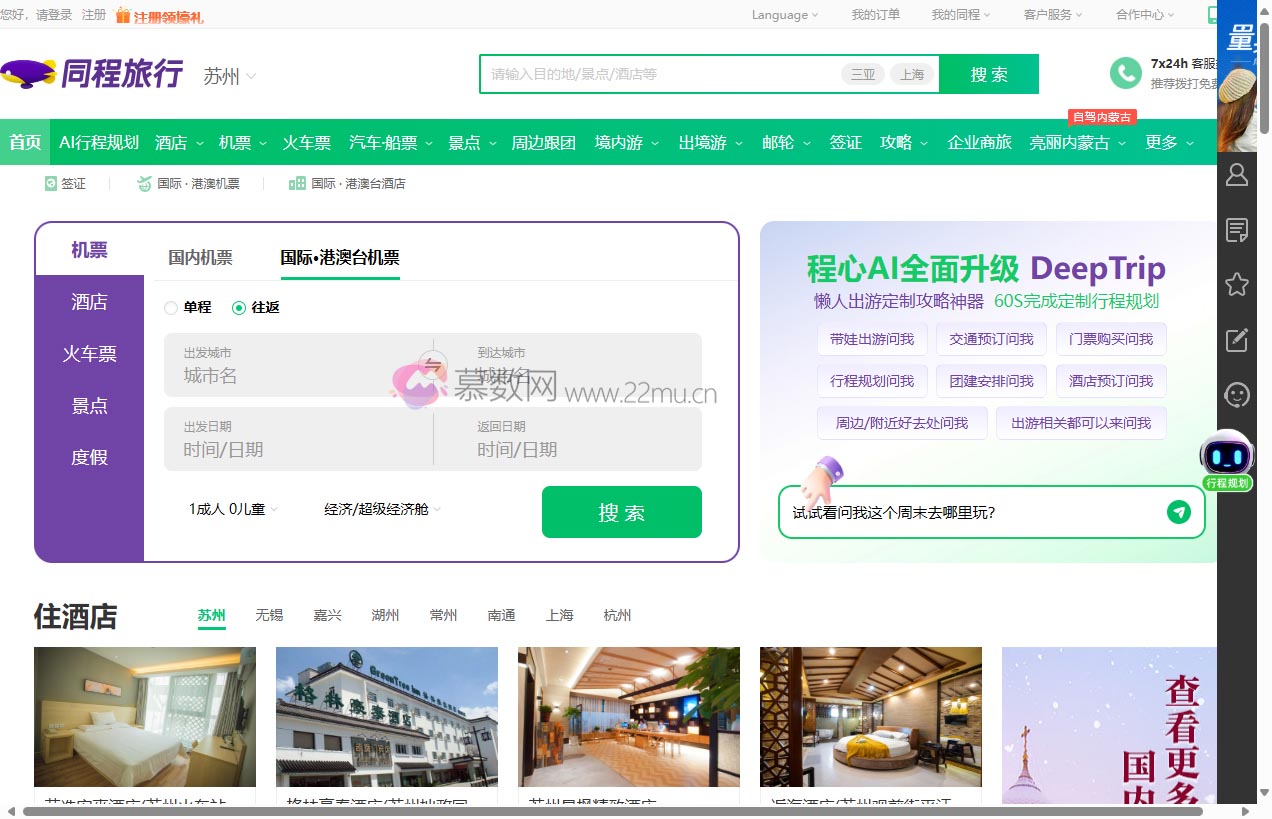The image size is (1272, 819).
Task: Open the robot 行程规划 assistant icon
Action: pyautogui.click(x=1227, y=460)
